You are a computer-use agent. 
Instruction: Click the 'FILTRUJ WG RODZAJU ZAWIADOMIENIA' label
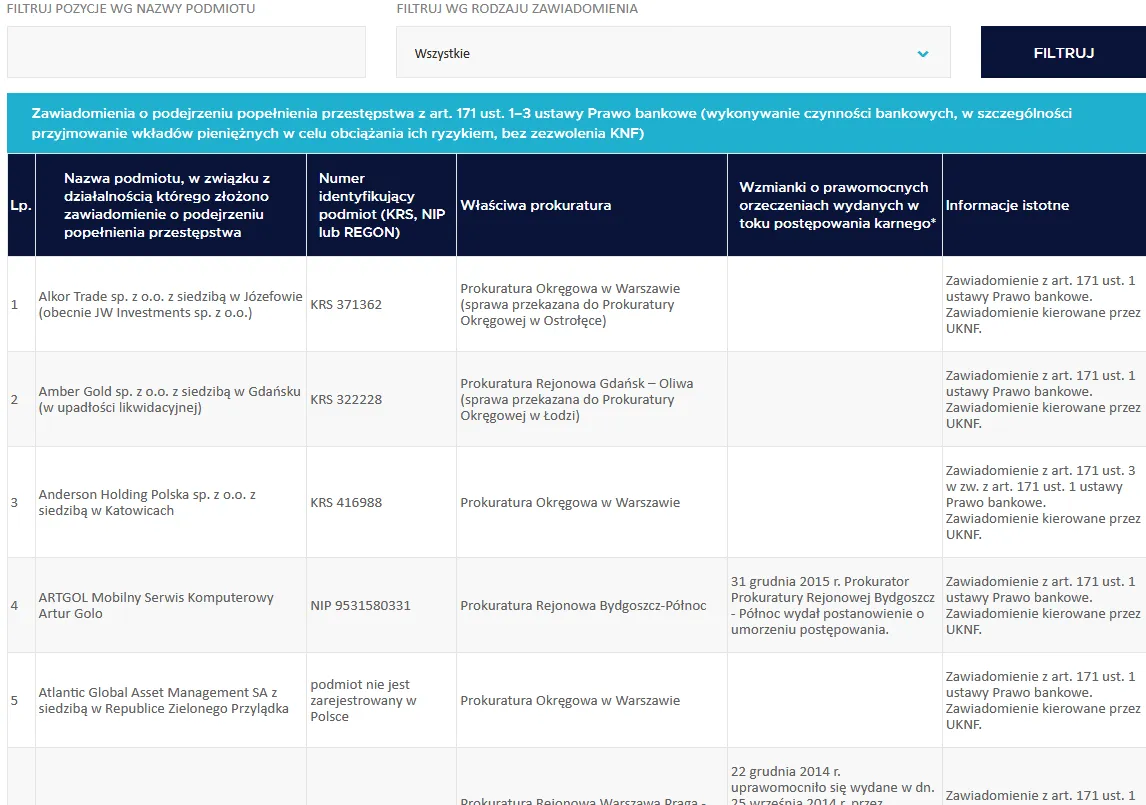517,9
